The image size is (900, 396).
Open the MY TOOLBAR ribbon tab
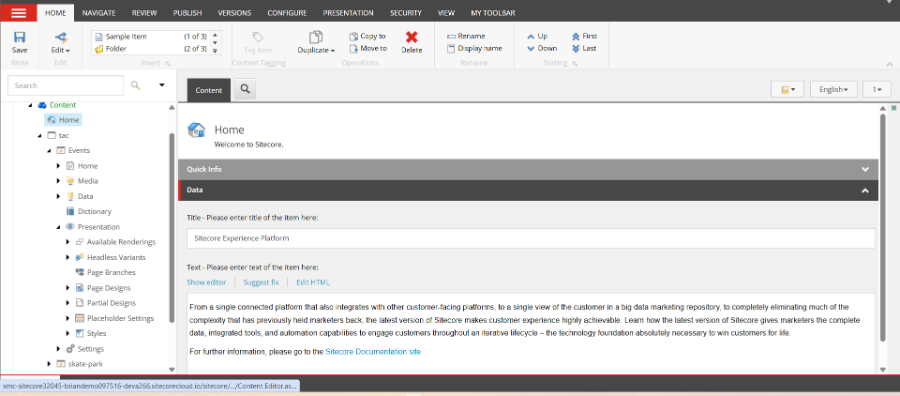point(492,13)
